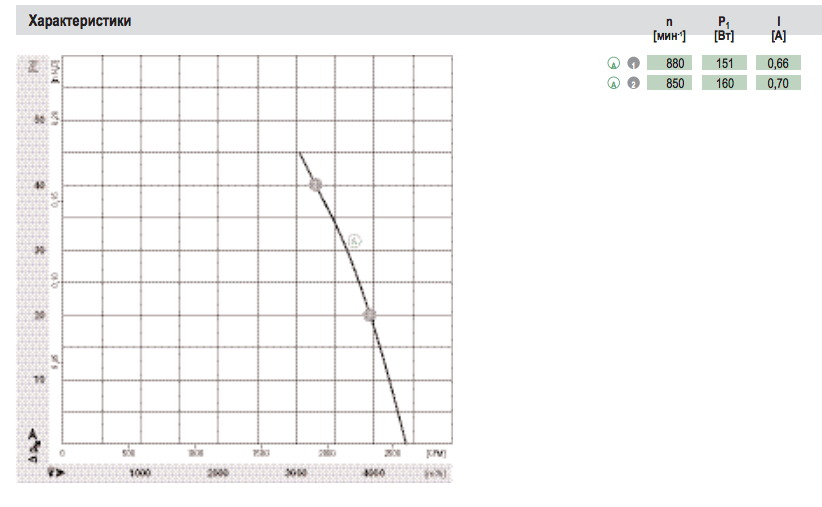822x507 pixels.
Task: Click the "500" label on the CFM axis
Action: [x=128, y=453]
